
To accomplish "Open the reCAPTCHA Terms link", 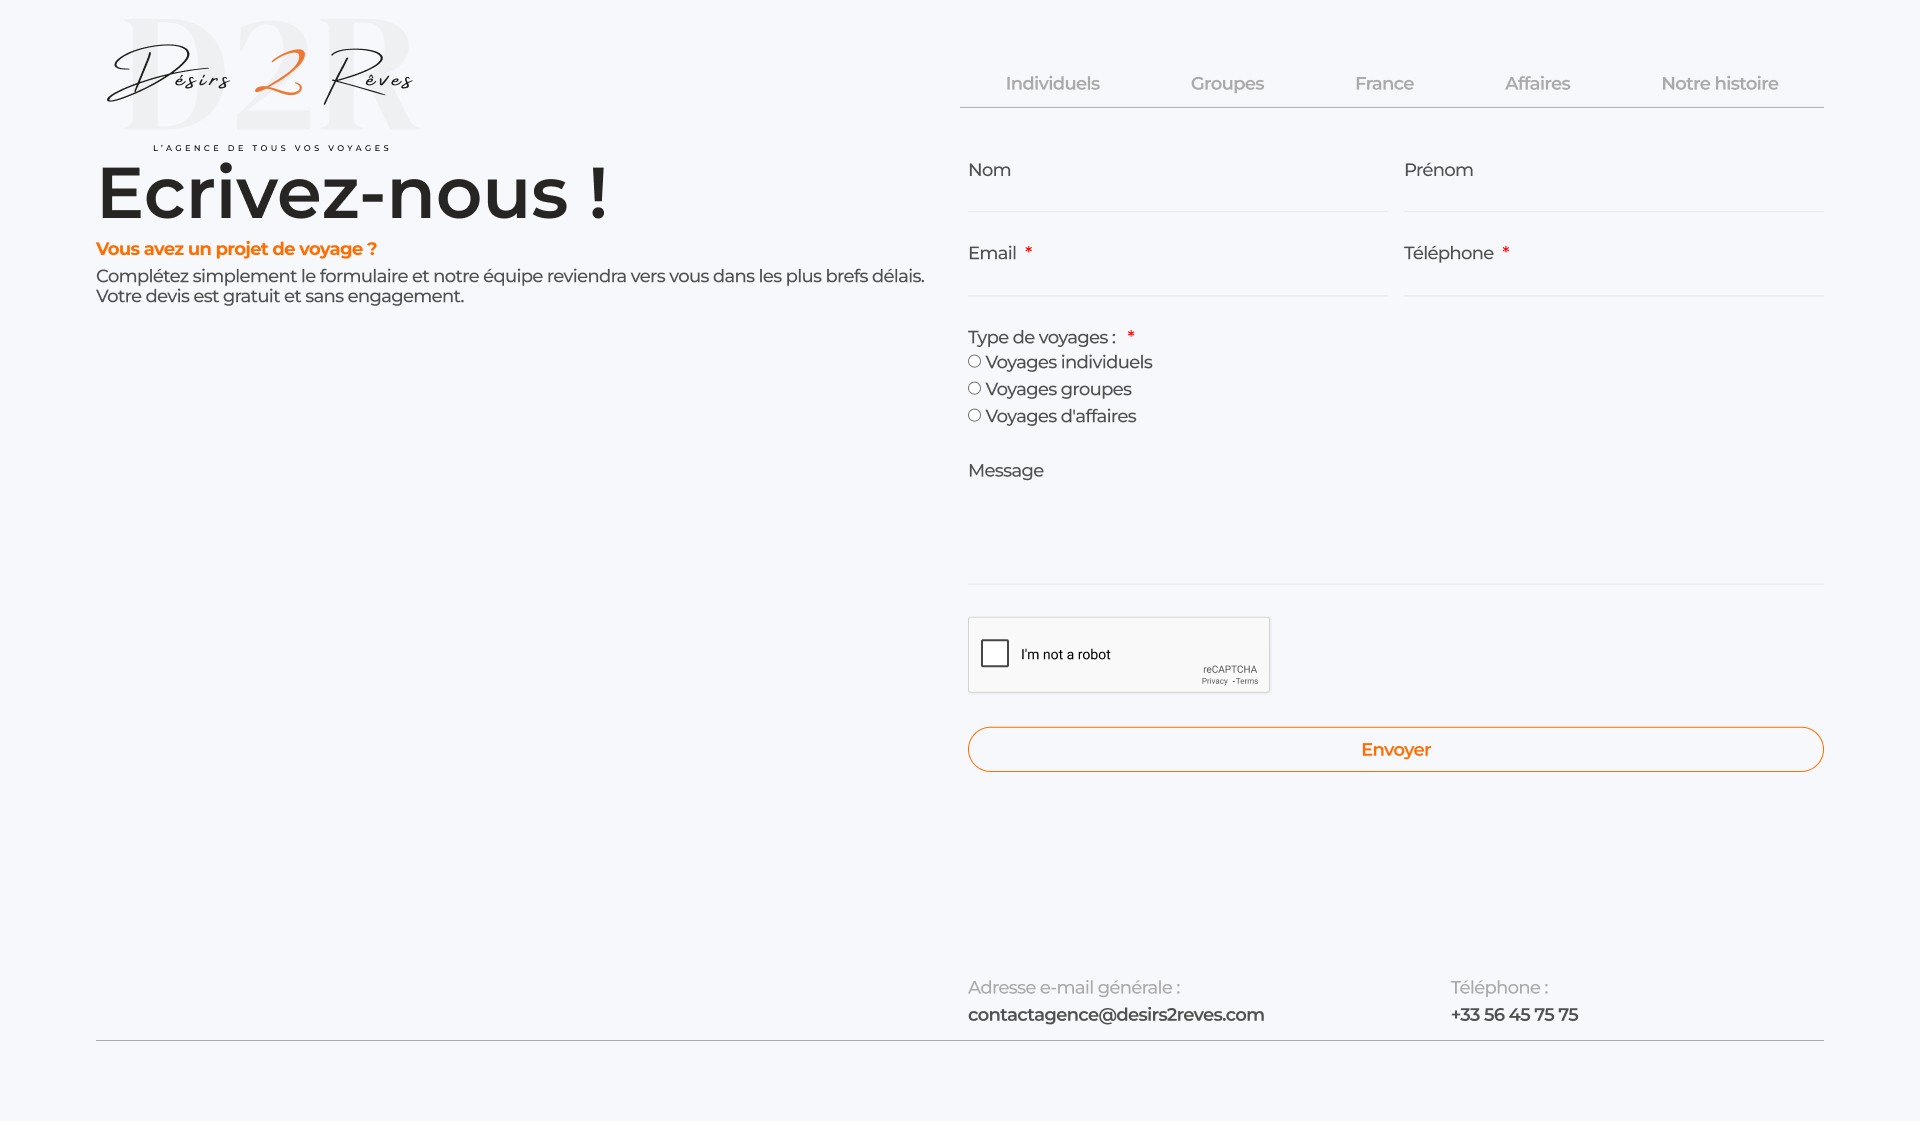I will pyautogui.click(x=1247, y=682).
